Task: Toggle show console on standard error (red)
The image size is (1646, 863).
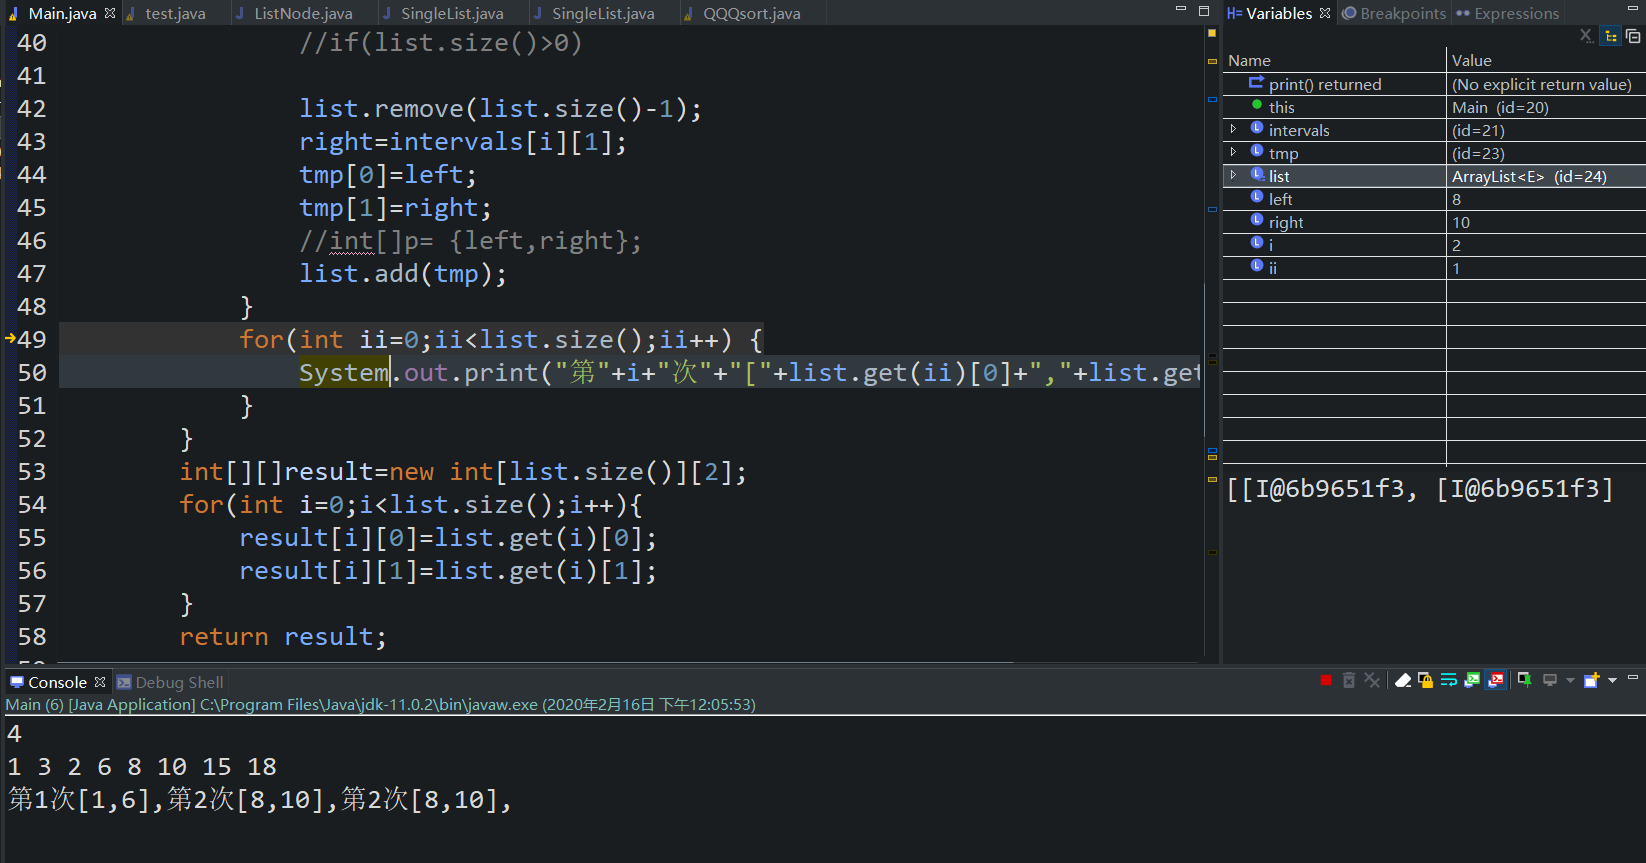Action: (x=1496, y=681)
